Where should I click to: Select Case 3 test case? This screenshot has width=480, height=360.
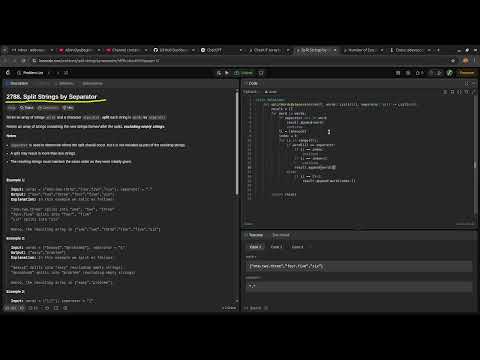click(298, 247)
